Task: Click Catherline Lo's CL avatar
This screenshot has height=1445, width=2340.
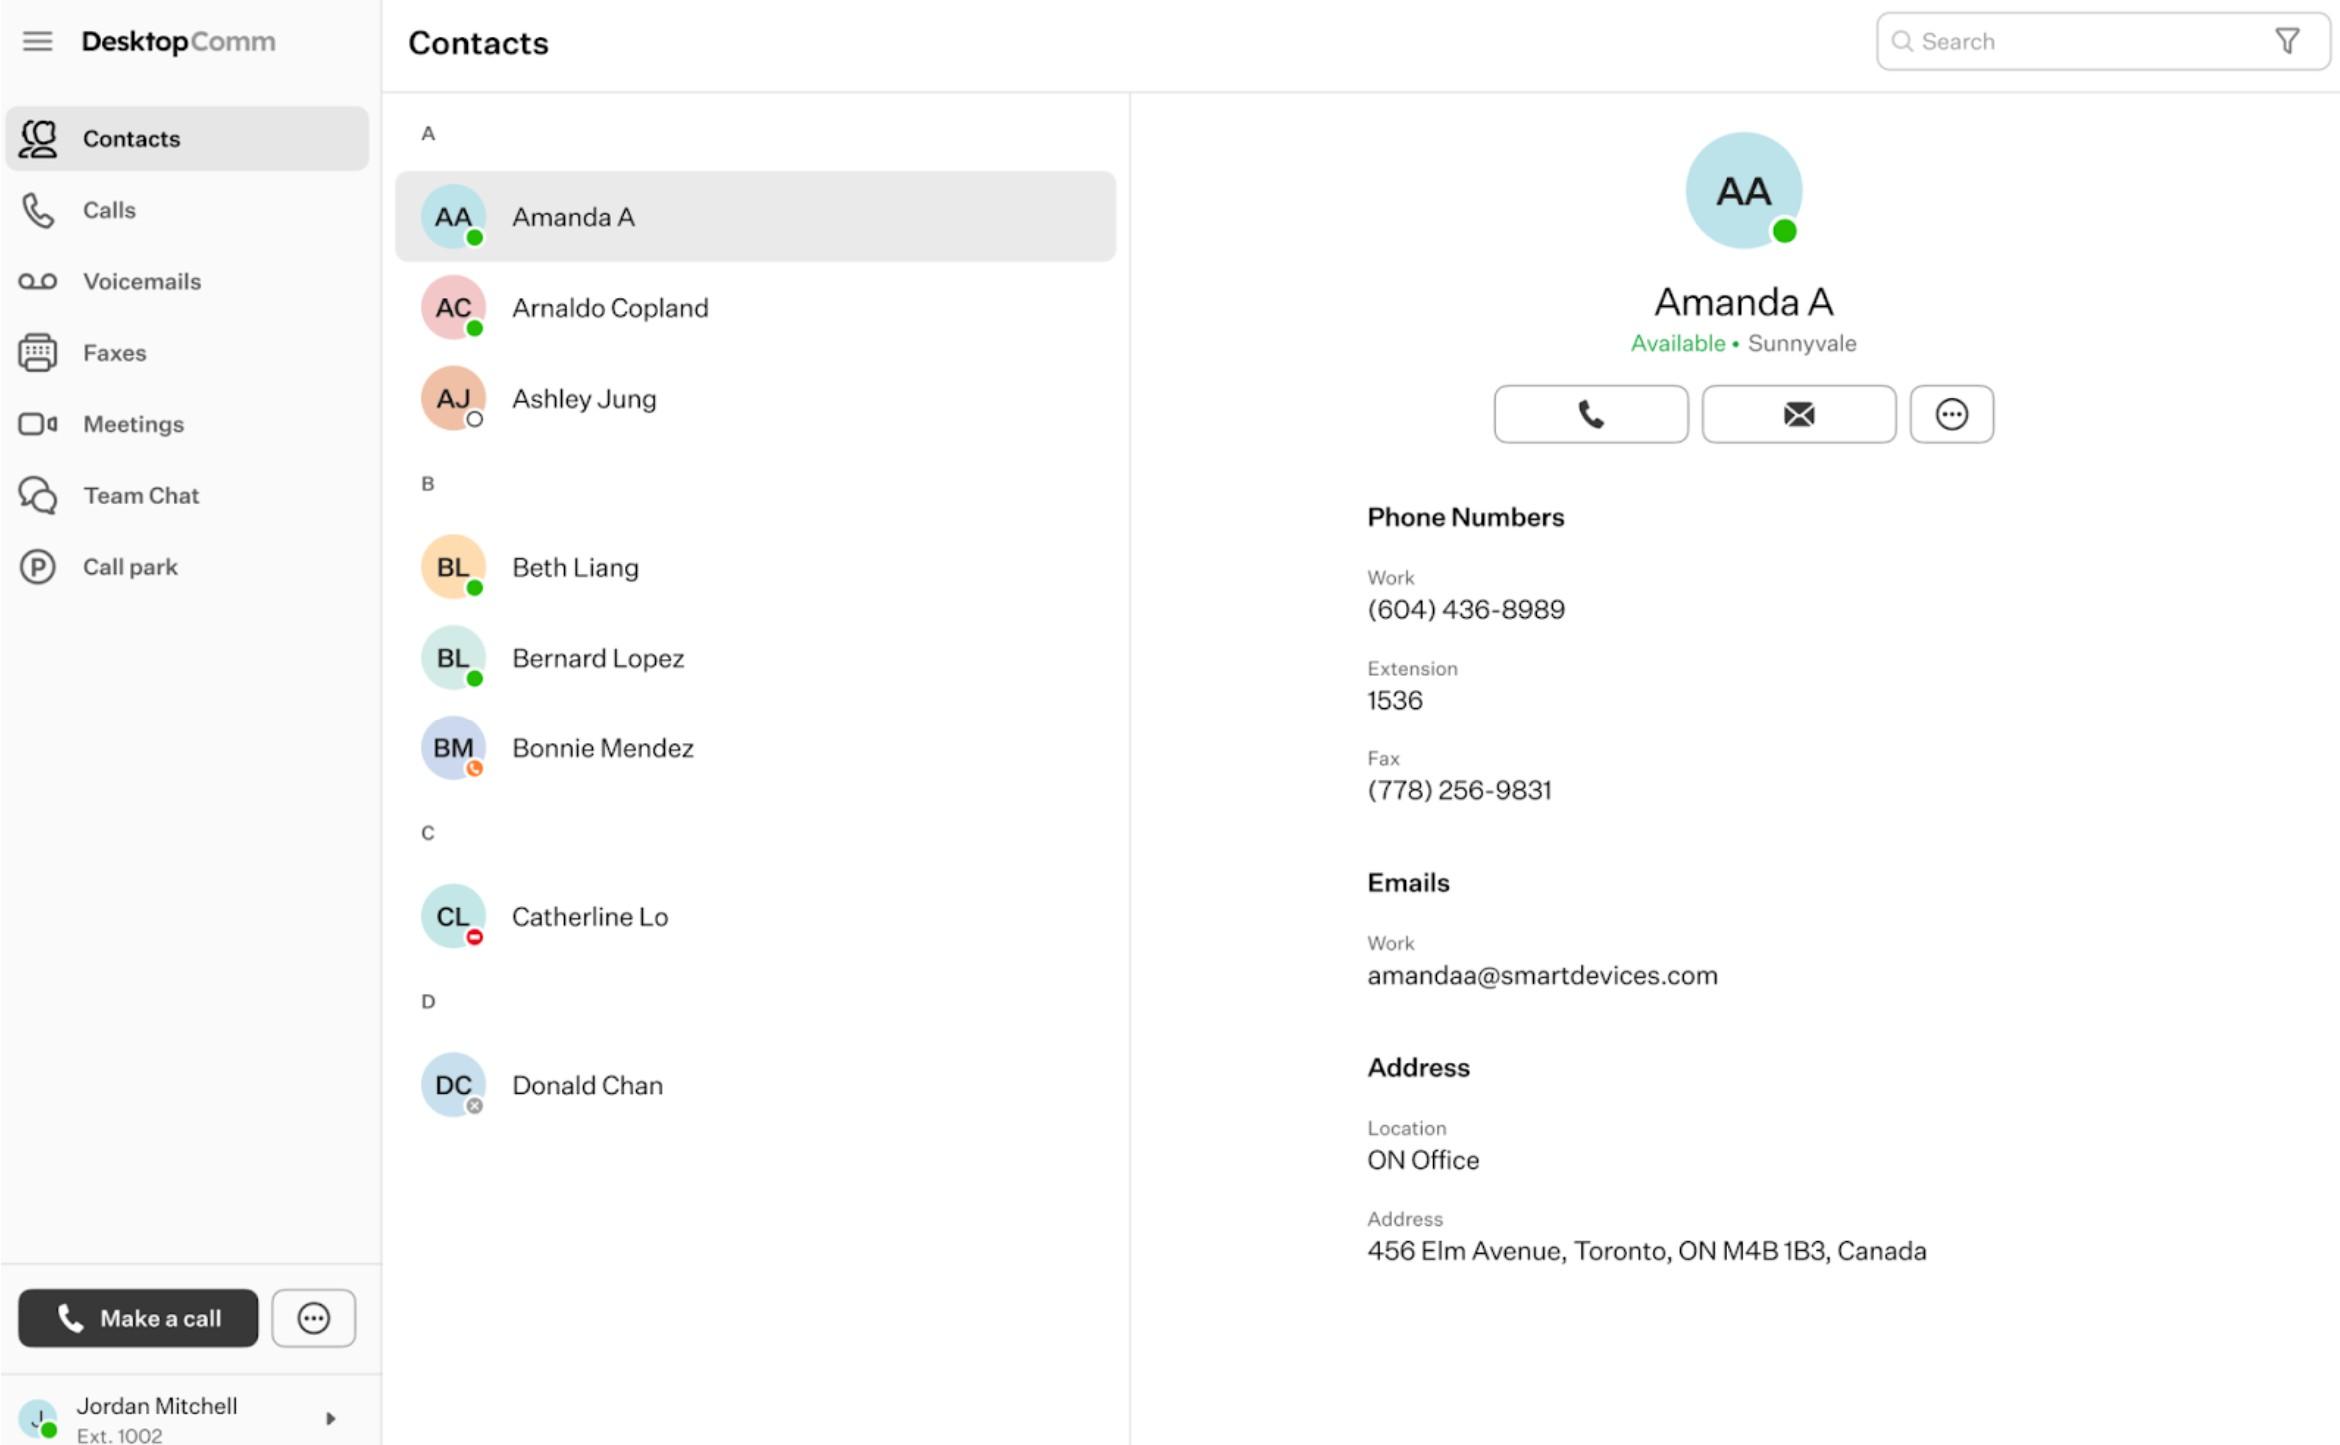Action: (x=453, y=916)
